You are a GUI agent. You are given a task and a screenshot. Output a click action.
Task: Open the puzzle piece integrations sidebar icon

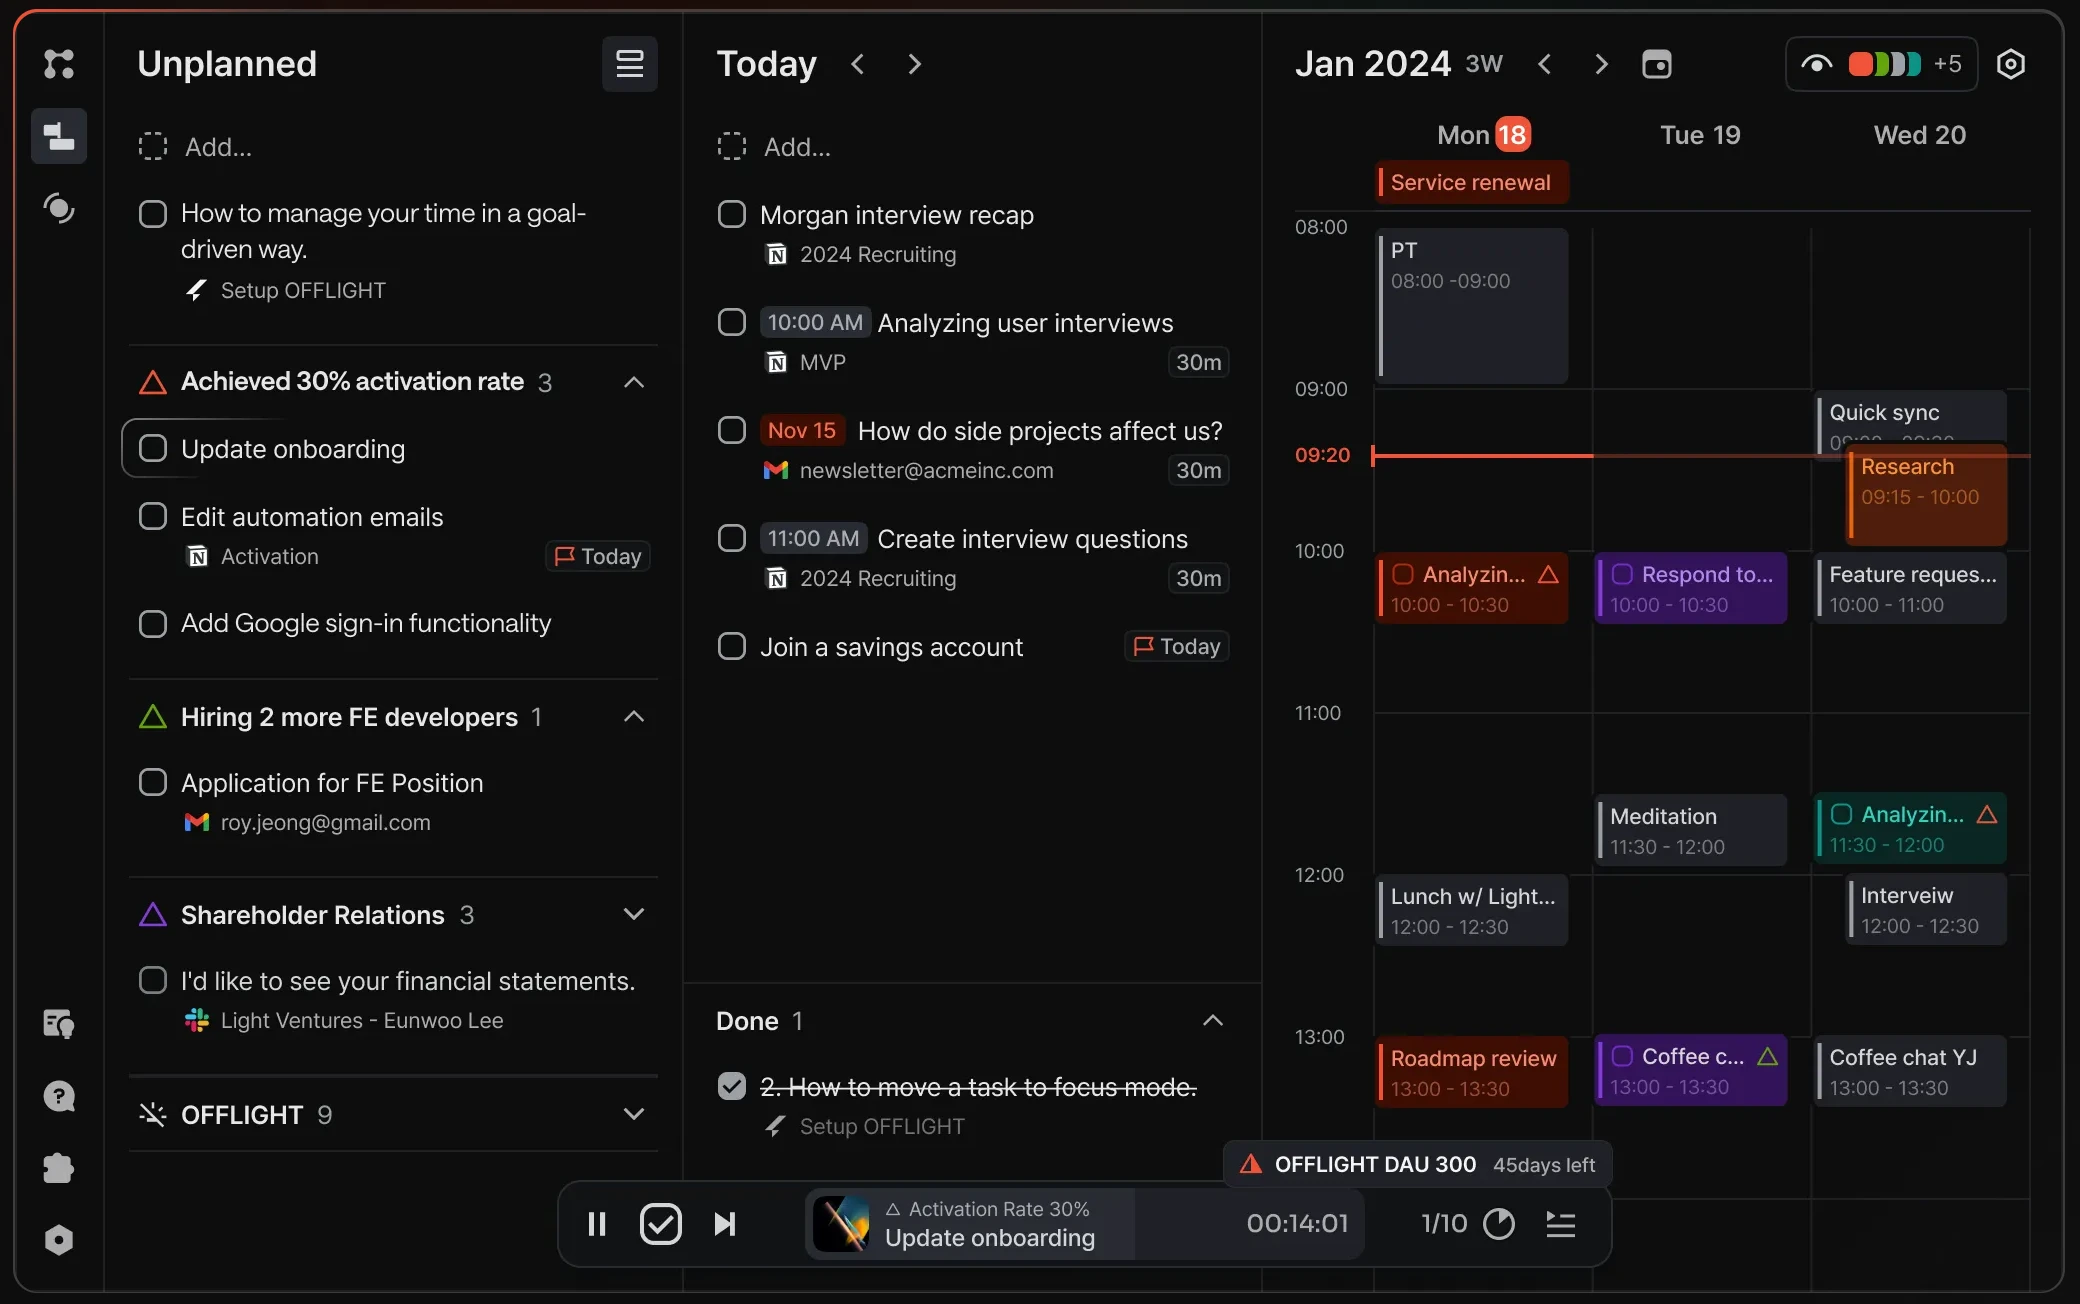point(59,1168)
